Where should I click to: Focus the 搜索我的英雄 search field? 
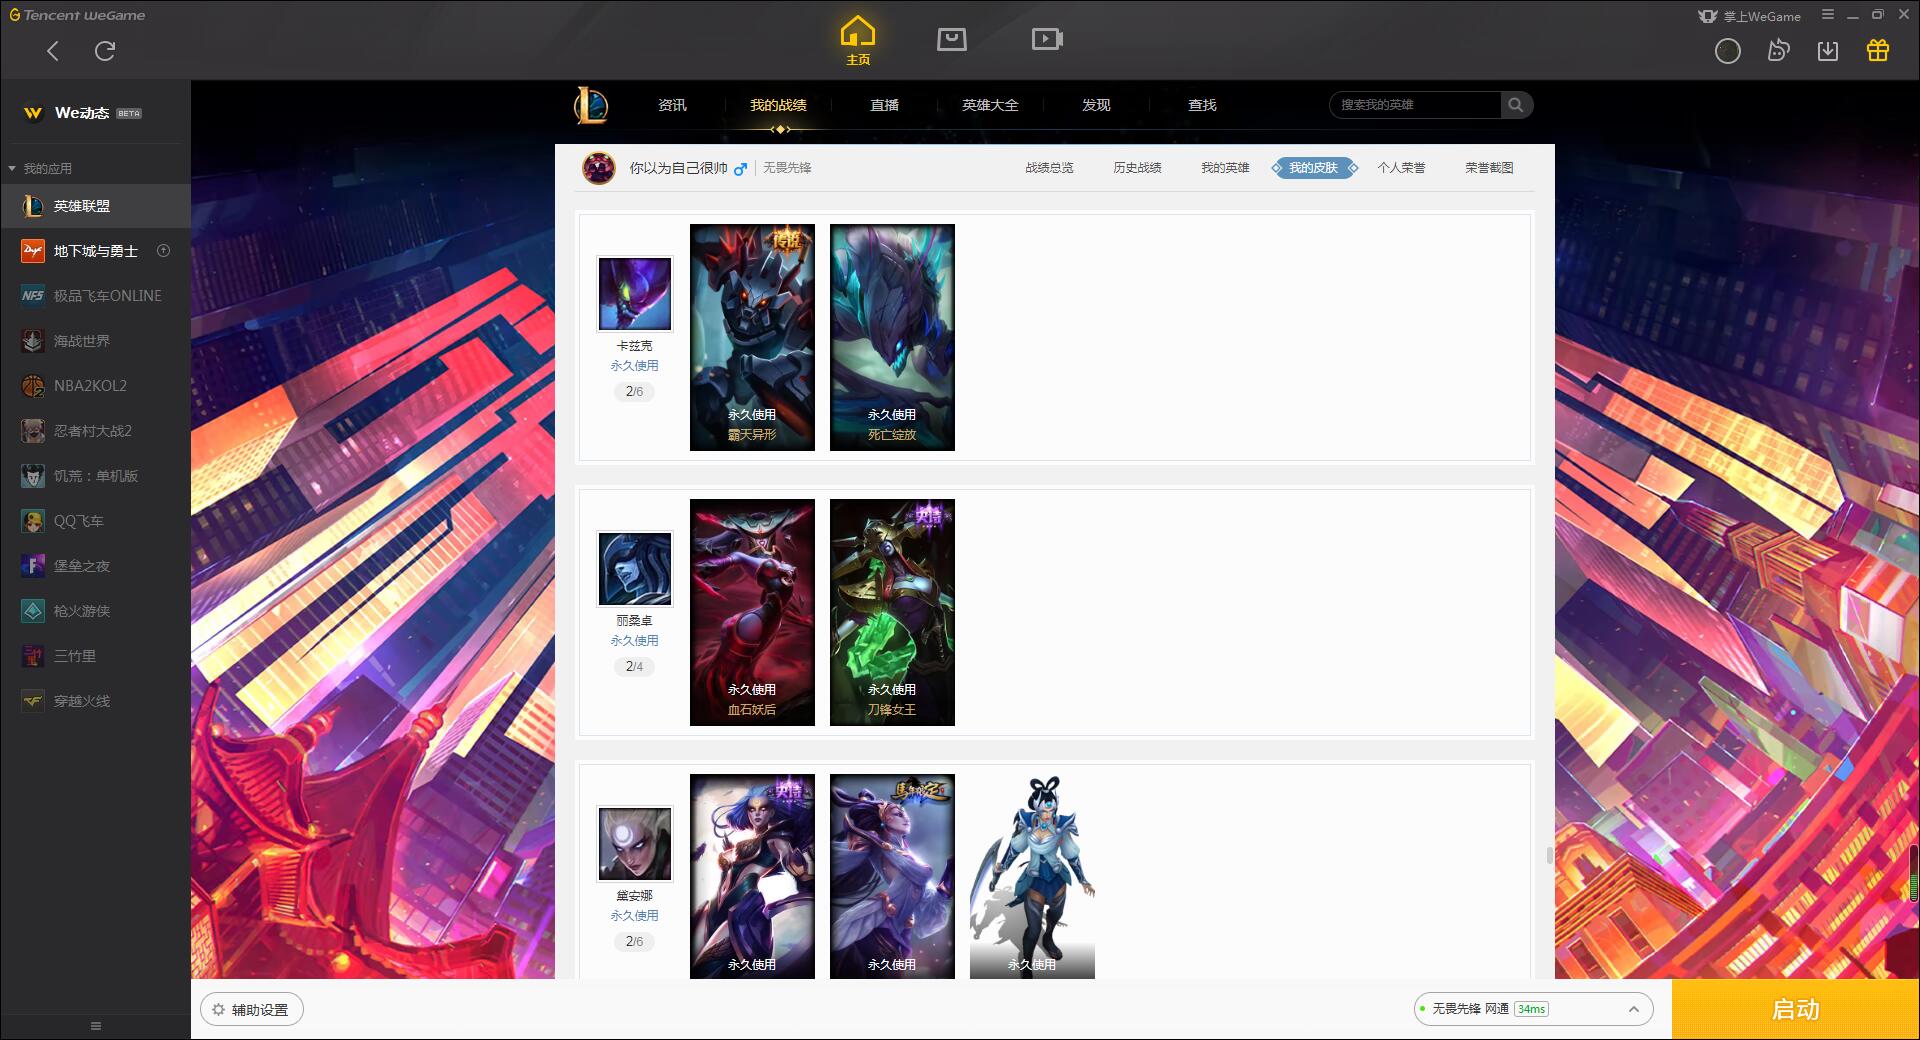(1415, 105)
